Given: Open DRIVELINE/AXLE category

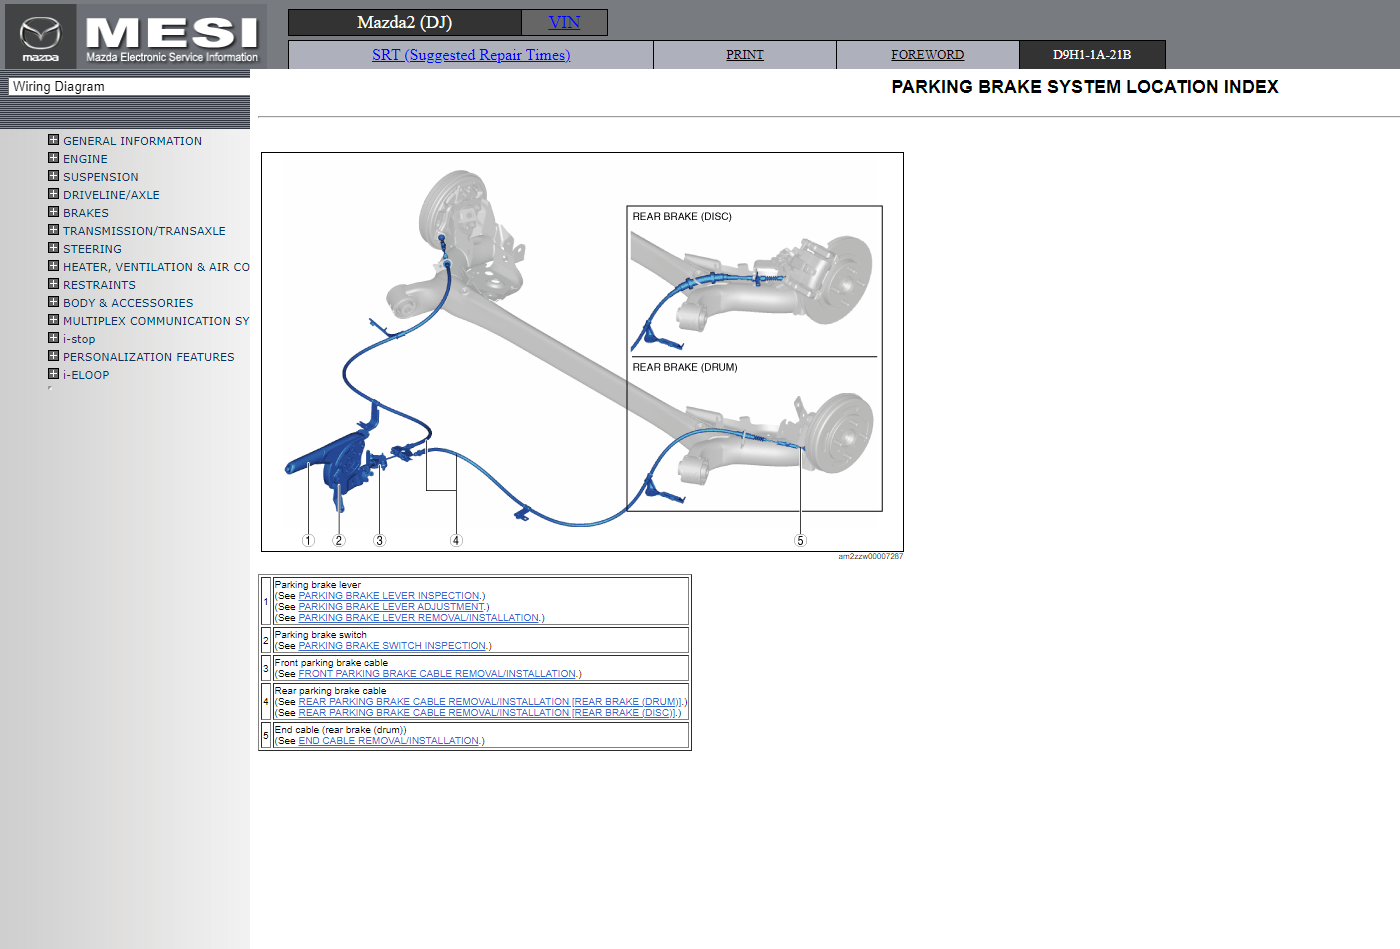Looking at the screenshot, I should [111, 195].
